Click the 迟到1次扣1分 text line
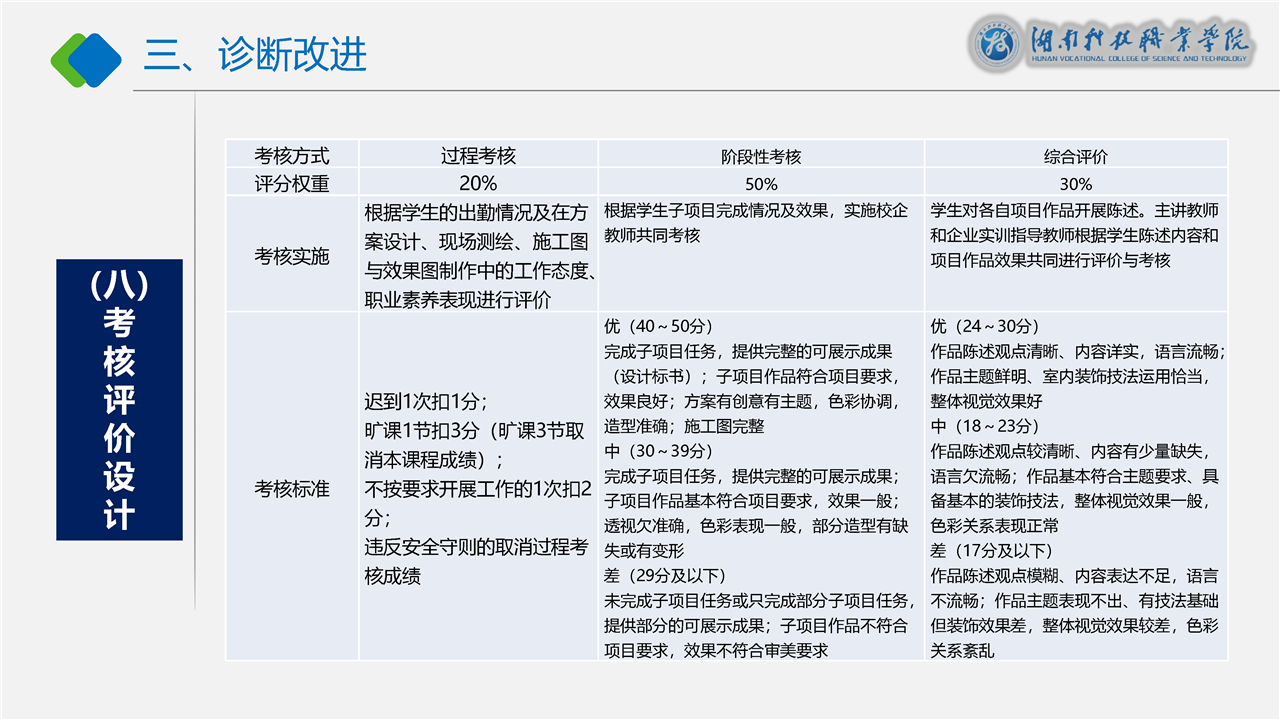The width and height of the screenshot is (1280, 720). [426, 402]
